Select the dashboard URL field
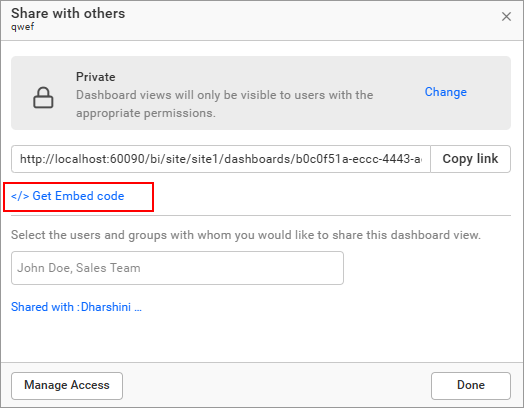This screenshot has height=408, width=524. (221, 159)
